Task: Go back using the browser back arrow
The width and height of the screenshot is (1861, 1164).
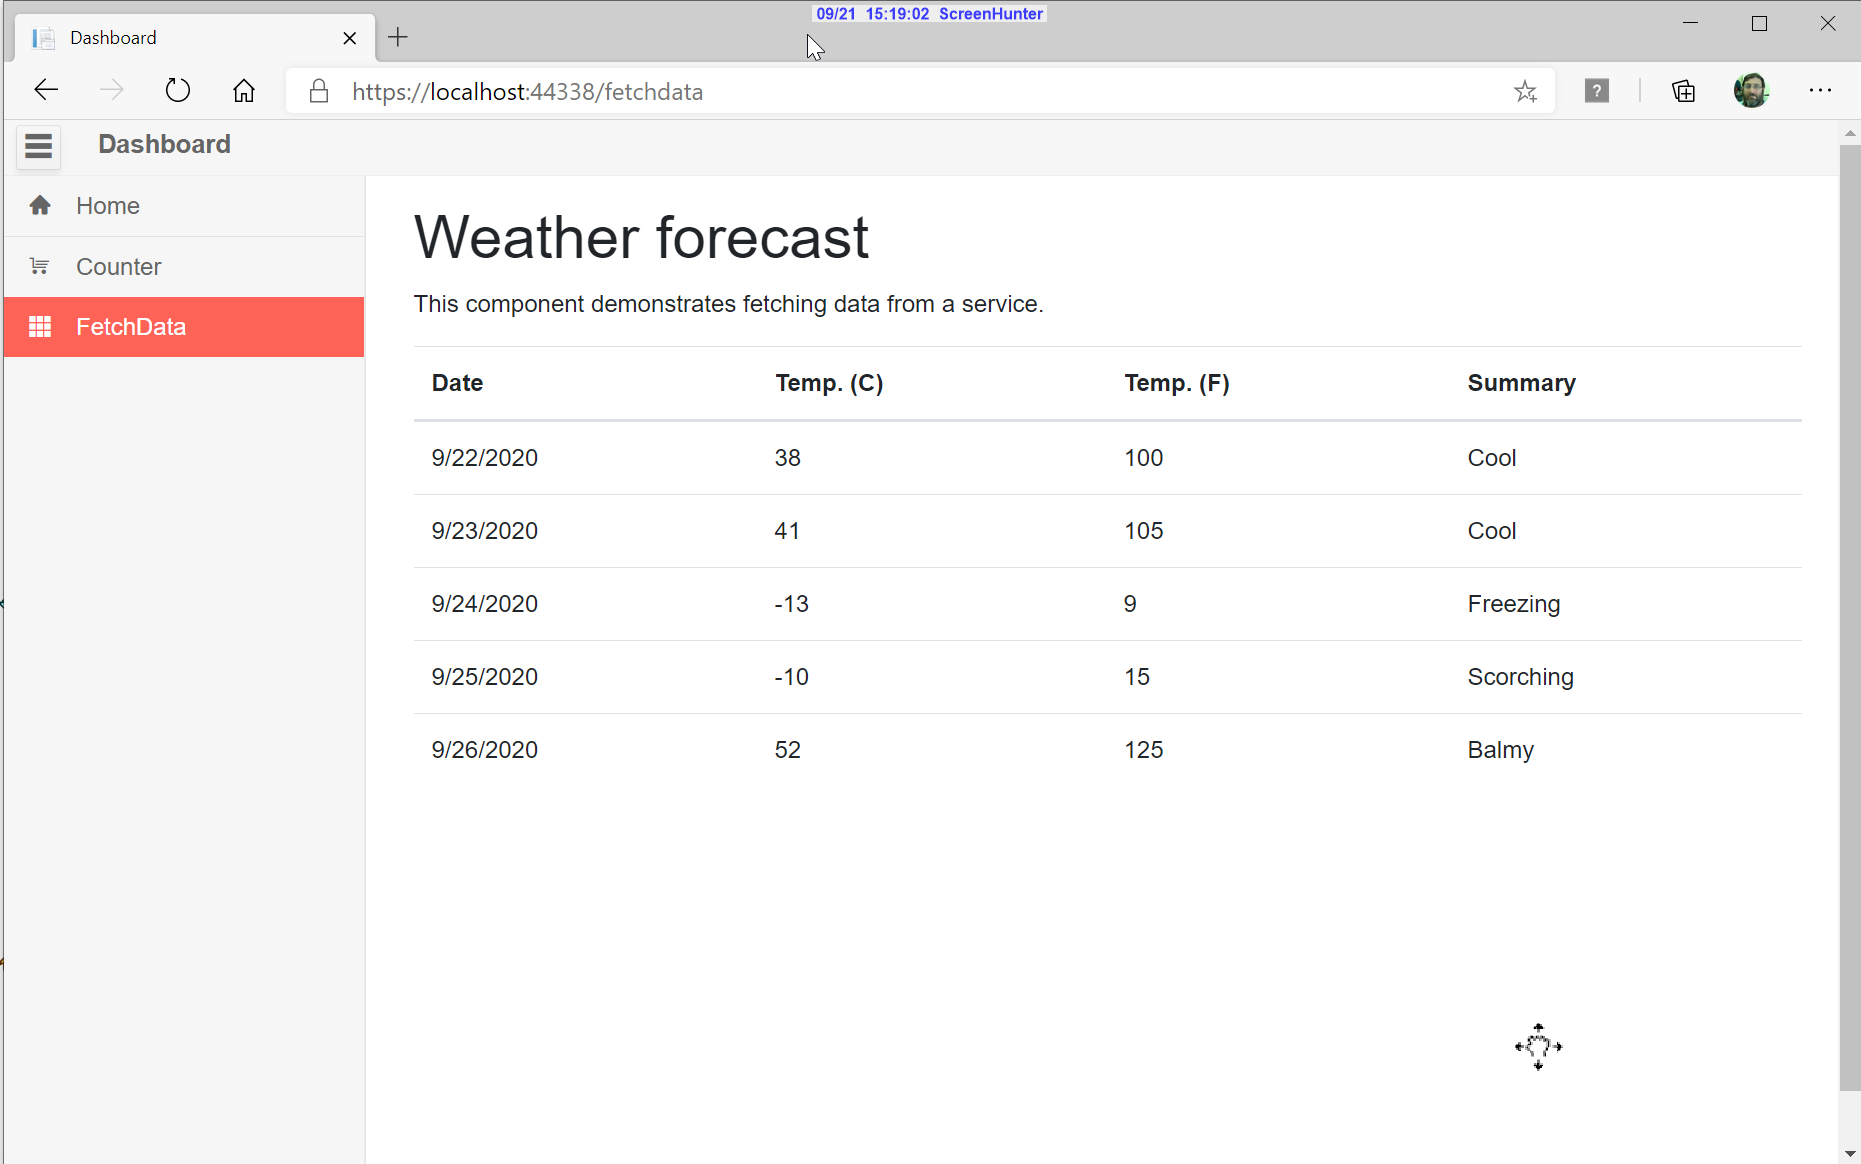Action: pyautogui.click(x=46, y=91)
